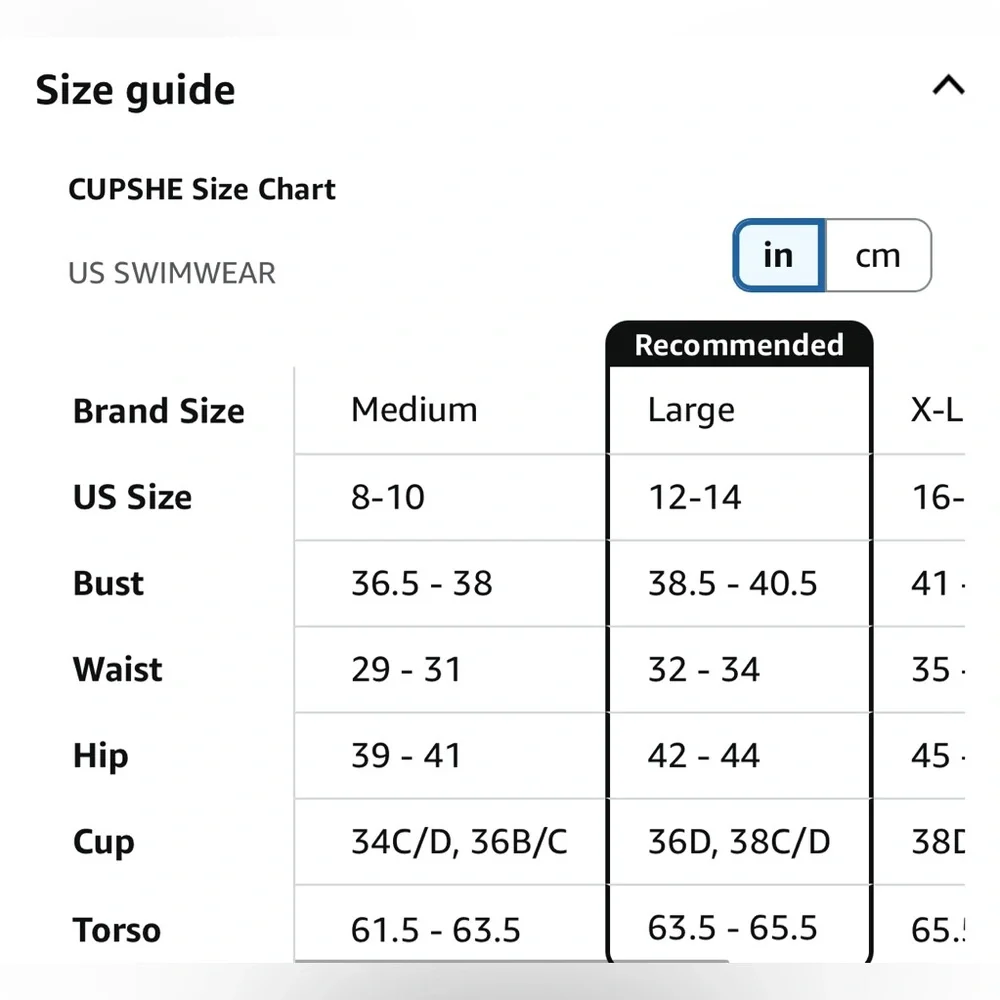Screen dimensions: 1000x1000
Task: Click the Size guide heading
Action: tap(135, 89)
